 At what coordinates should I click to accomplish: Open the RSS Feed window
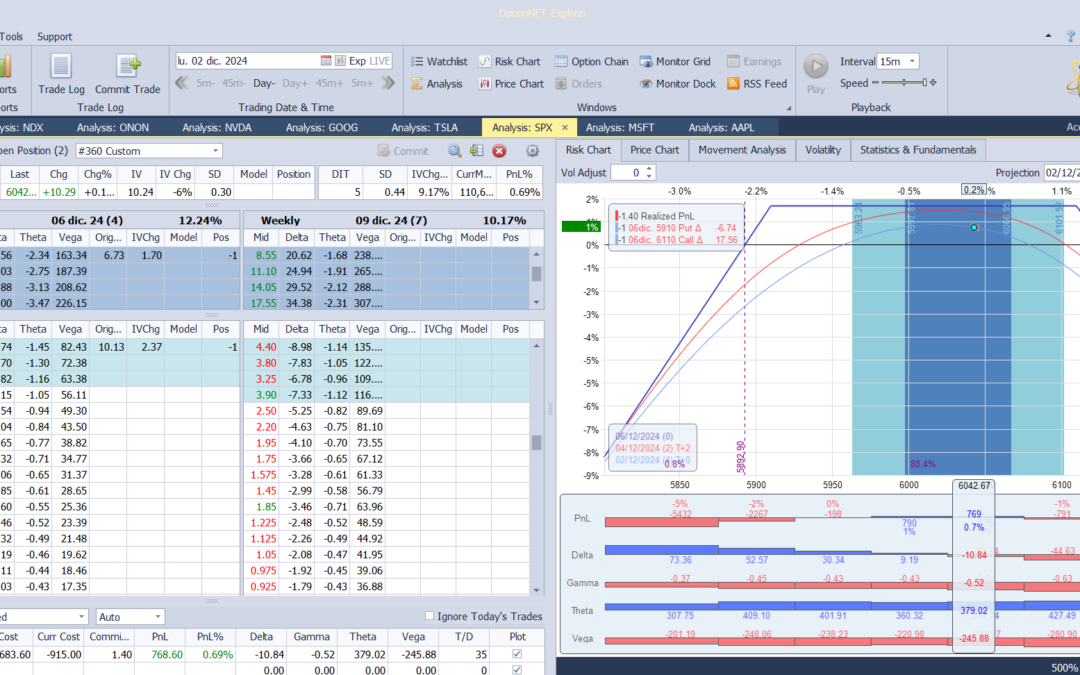[757, 83]
